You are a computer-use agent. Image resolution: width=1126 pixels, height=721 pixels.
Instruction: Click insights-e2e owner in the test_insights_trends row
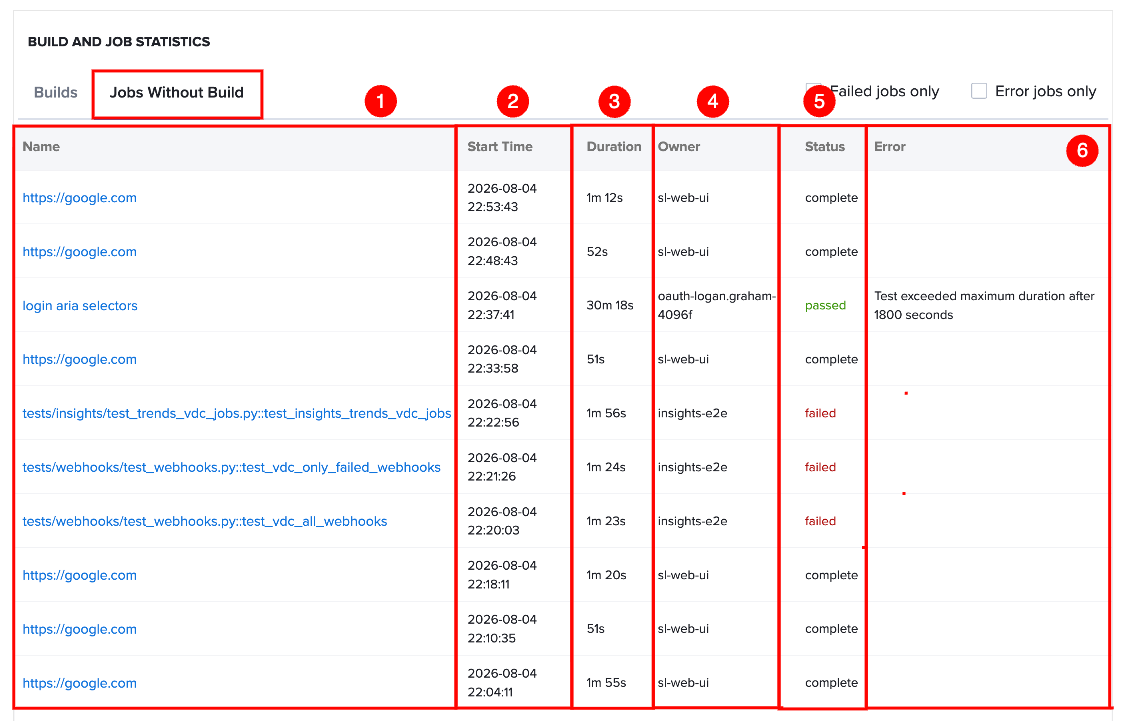point(692,414)
